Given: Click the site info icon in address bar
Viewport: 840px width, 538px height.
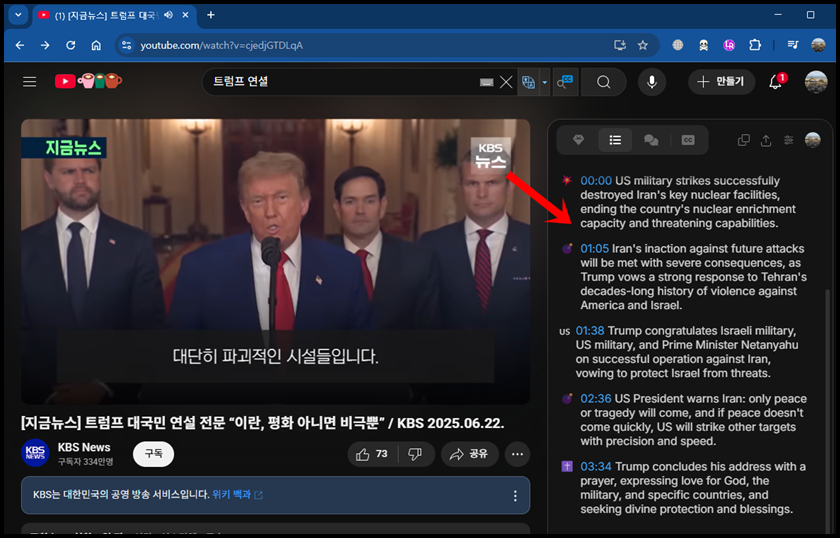Looking at the screenshot, I should point(126,46).
